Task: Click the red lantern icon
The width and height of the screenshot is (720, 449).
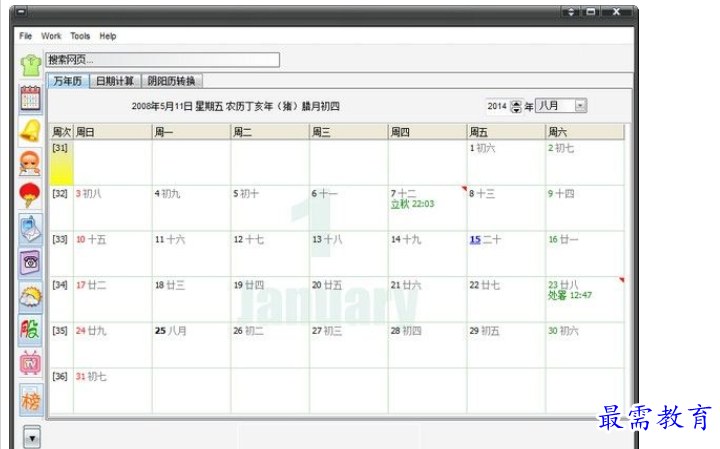Action: 31,196
